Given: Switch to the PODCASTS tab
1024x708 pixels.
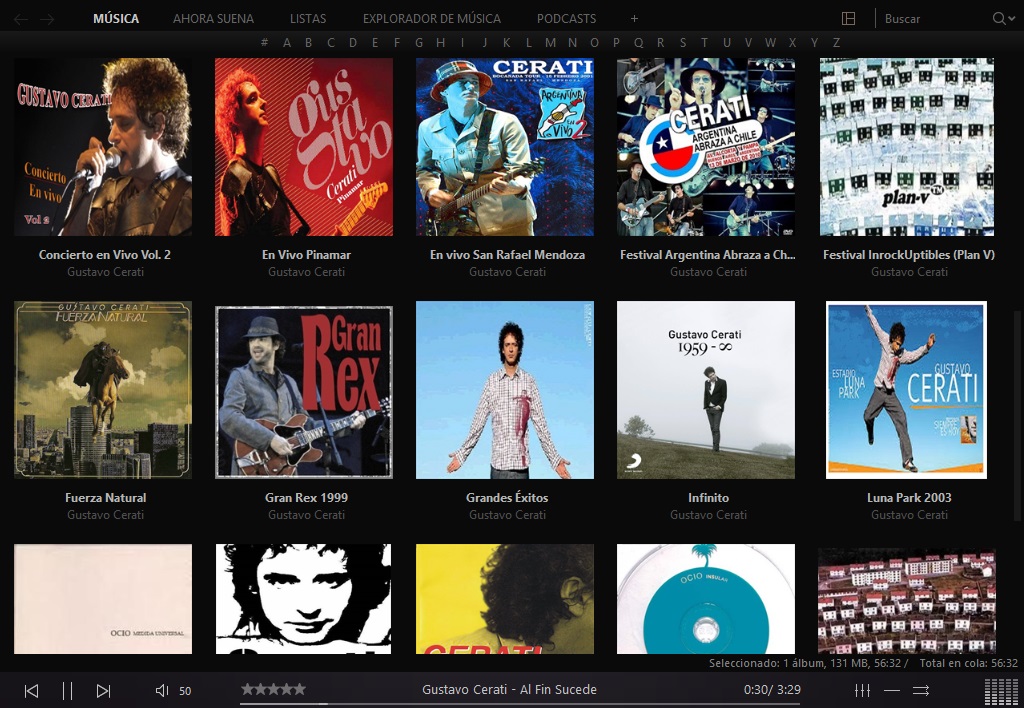Looking at the screenshot, I should (x=566, y=18).
